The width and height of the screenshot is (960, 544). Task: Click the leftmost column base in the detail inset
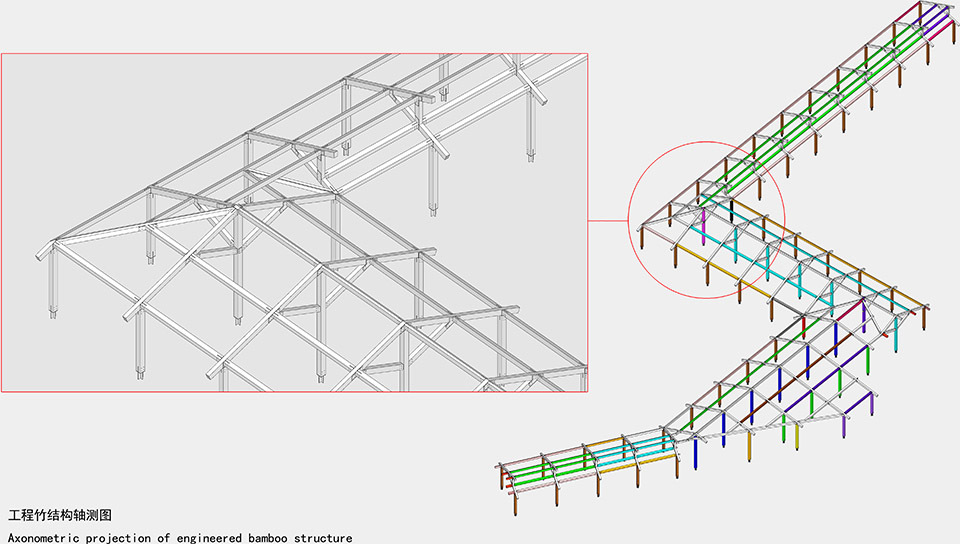pos(53,318)
